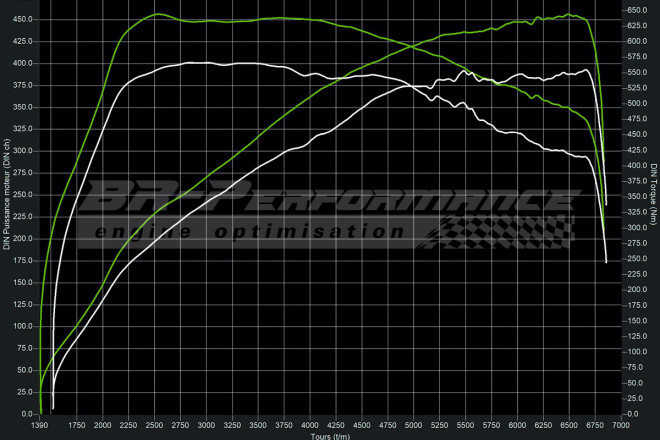Click the 550.0 torque axis value

pyautogui.click(x=637, y=72)
